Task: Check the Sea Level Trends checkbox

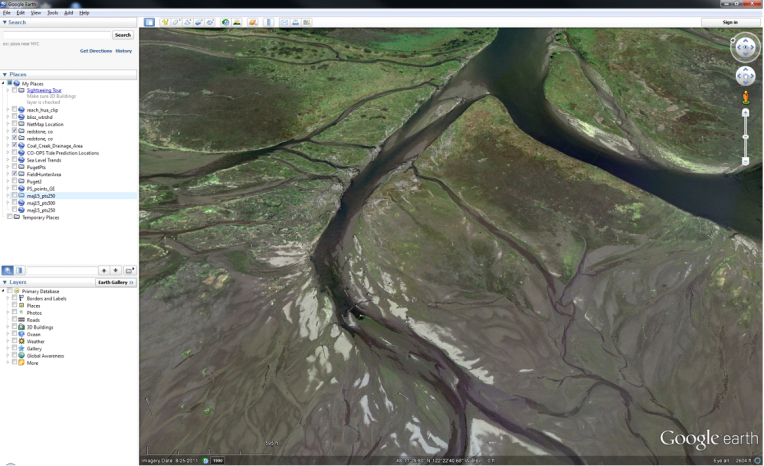Action: [x=15, y=160]
